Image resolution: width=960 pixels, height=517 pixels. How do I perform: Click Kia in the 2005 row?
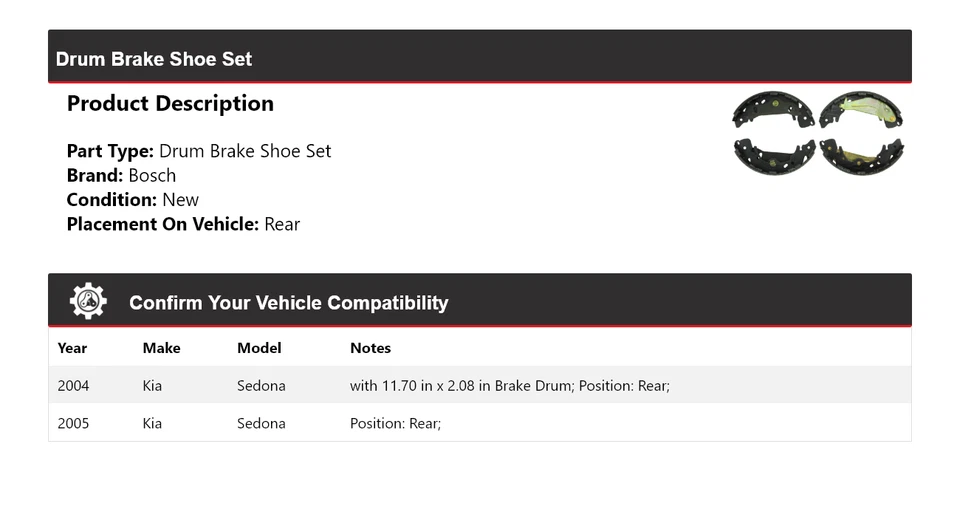(152, 423)
